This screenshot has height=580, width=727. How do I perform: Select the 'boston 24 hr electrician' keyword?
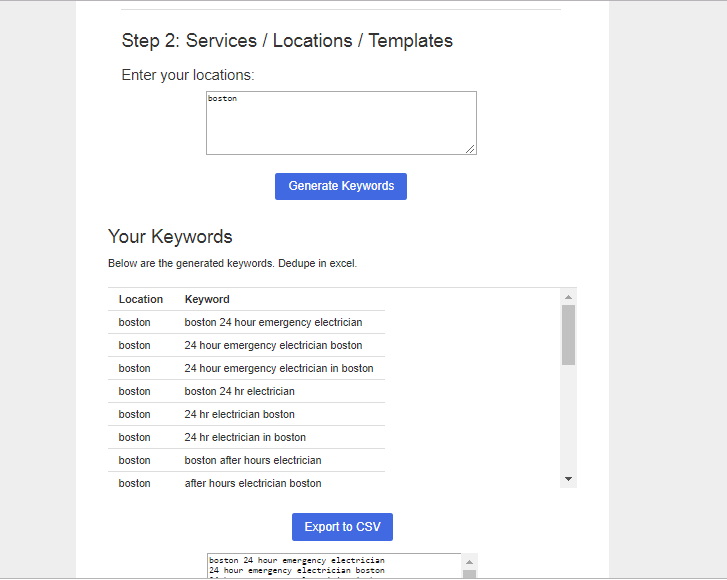tap(240, 391)
